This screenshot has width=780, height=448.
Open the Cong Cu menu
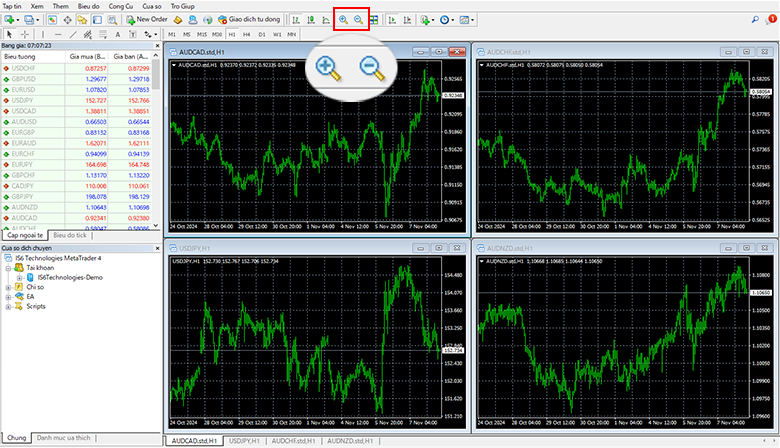[x=121, y=6]
